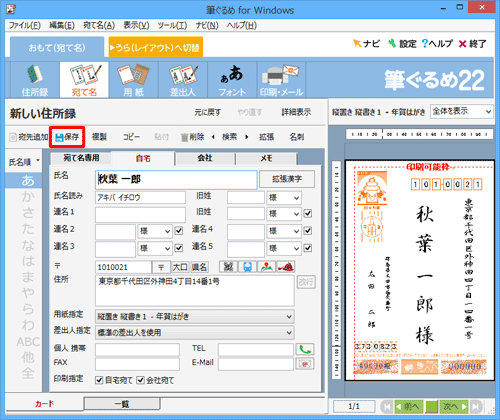
Task: Open the 連名2 honorific 様 dropdown
Action: pos(155,231)
